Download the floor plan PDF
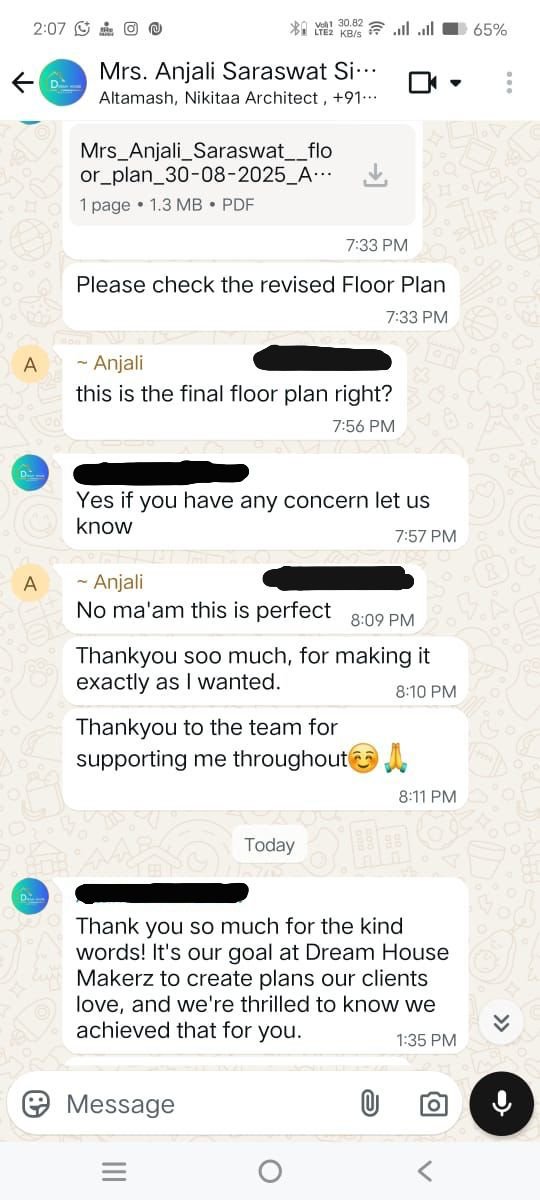The height and width of the screenshot is (1200, 540). 375,176
